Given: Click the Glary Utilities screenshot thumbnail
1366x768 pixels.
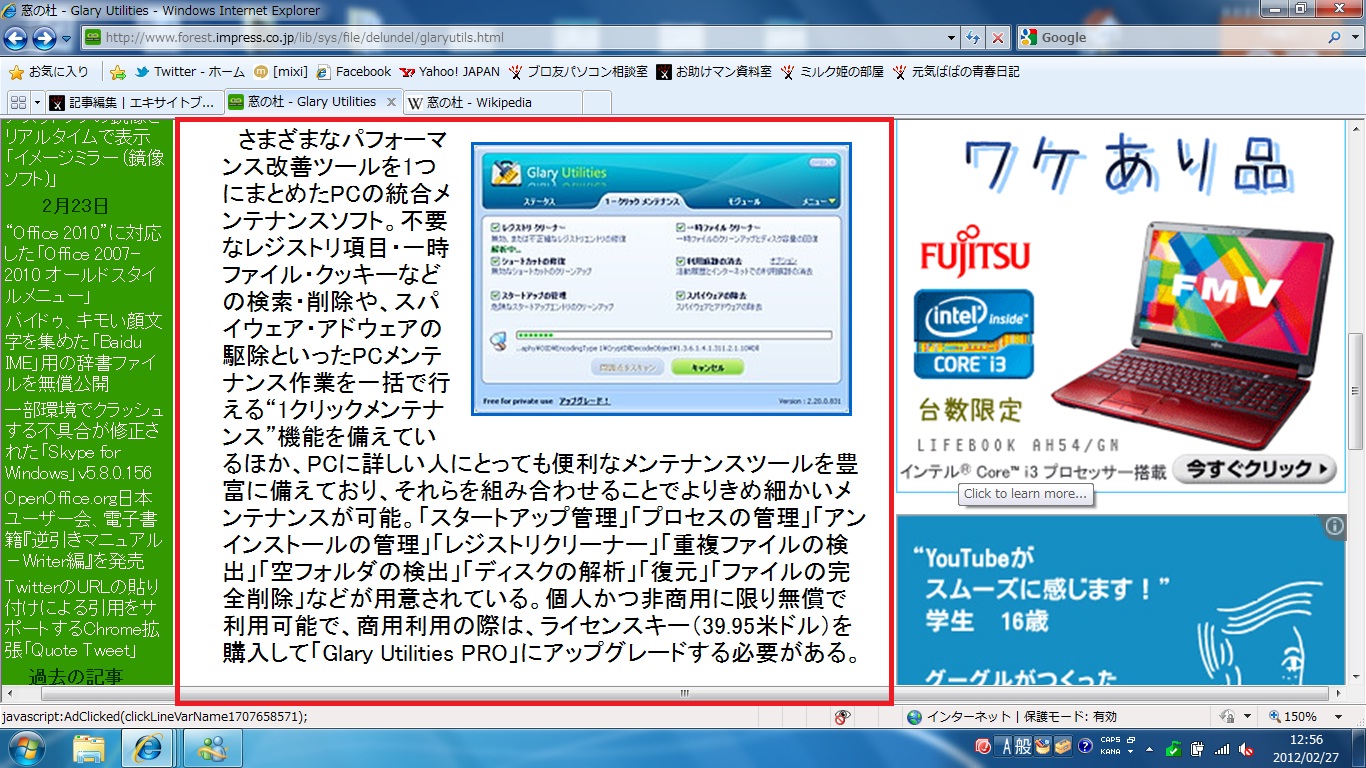Looking at the screenshot, I should pyautogui.click(x=661, y=279).
